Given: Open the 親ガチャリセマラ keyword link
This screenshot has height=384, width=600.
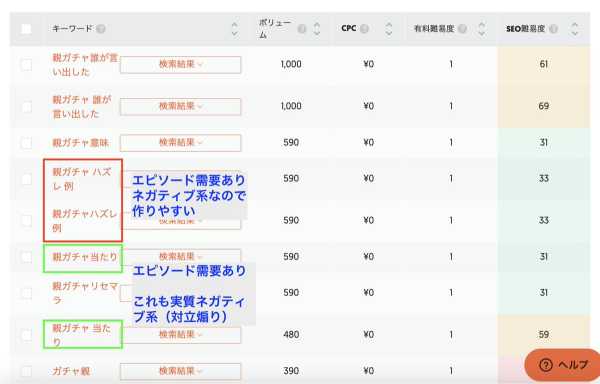Looking at the screenshot, I should 85,293.
